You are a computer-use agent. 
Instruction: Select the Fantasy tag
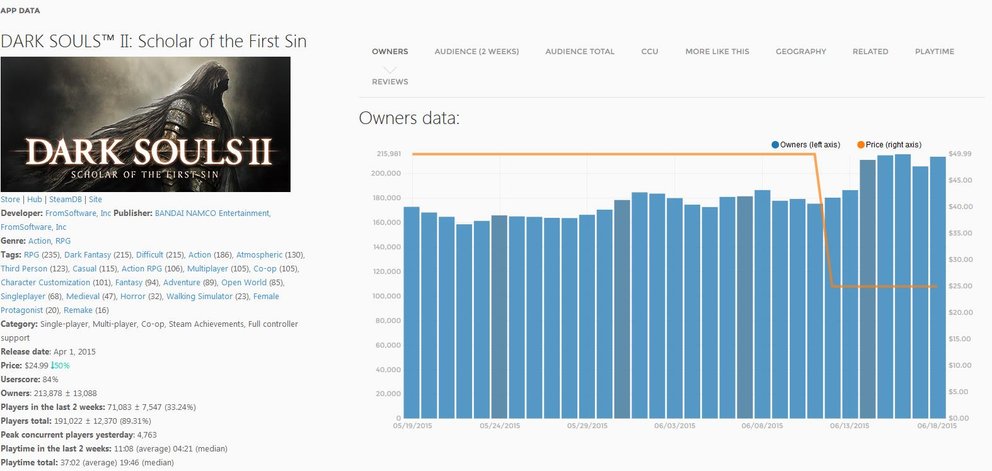click(128, 283)
